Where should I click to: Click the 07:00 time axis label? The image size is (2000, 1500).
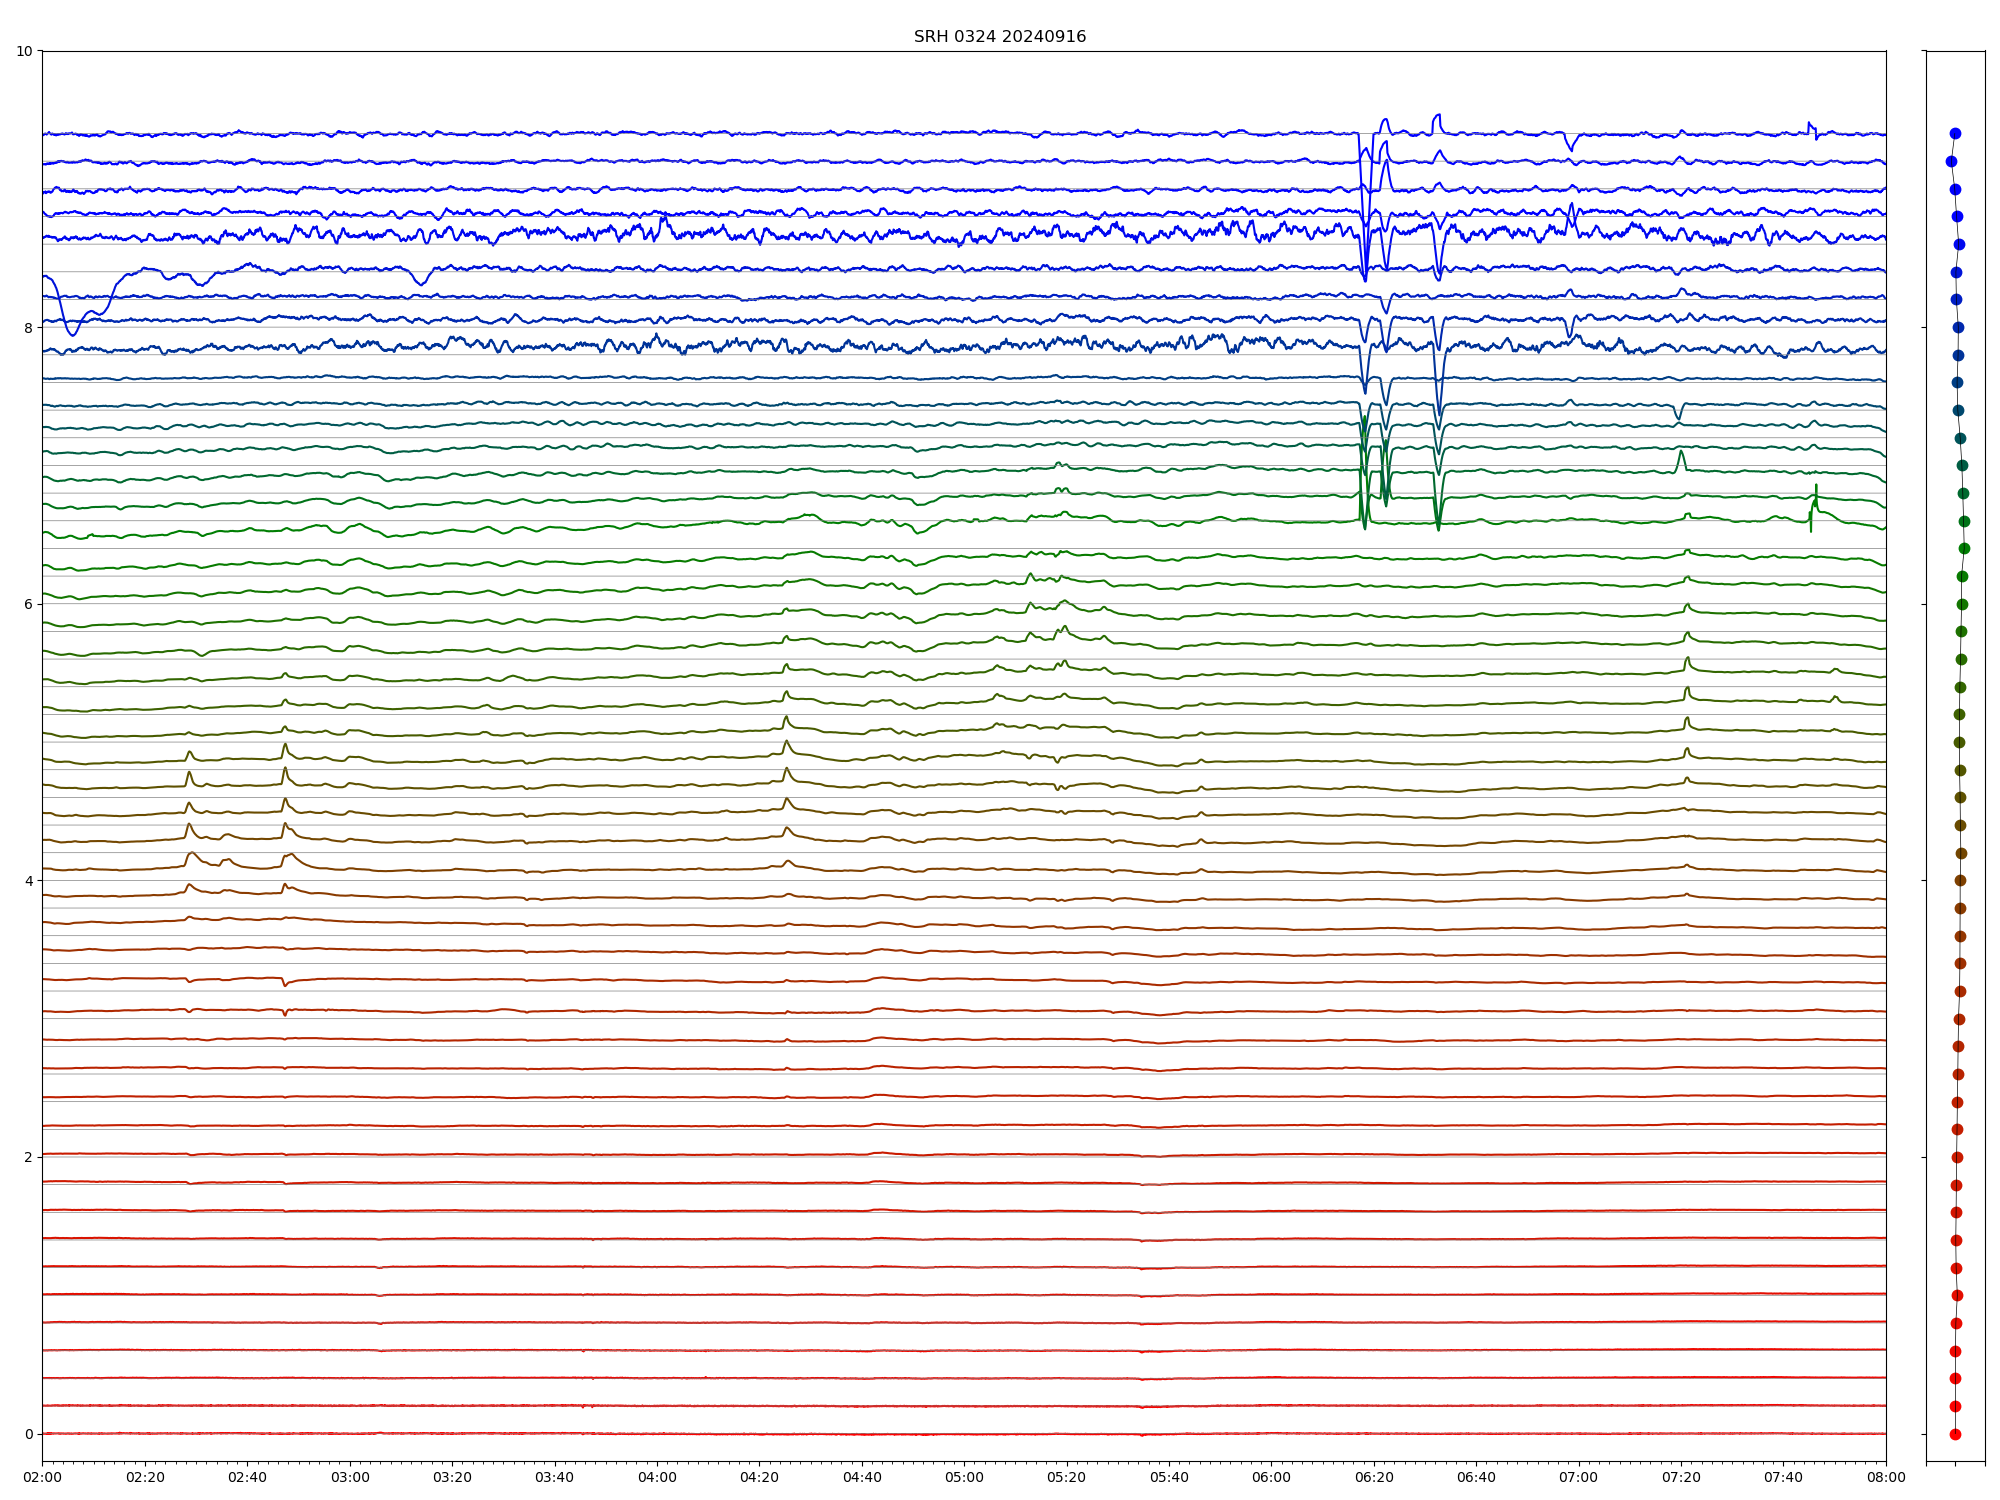[x=1578, y=1477]
